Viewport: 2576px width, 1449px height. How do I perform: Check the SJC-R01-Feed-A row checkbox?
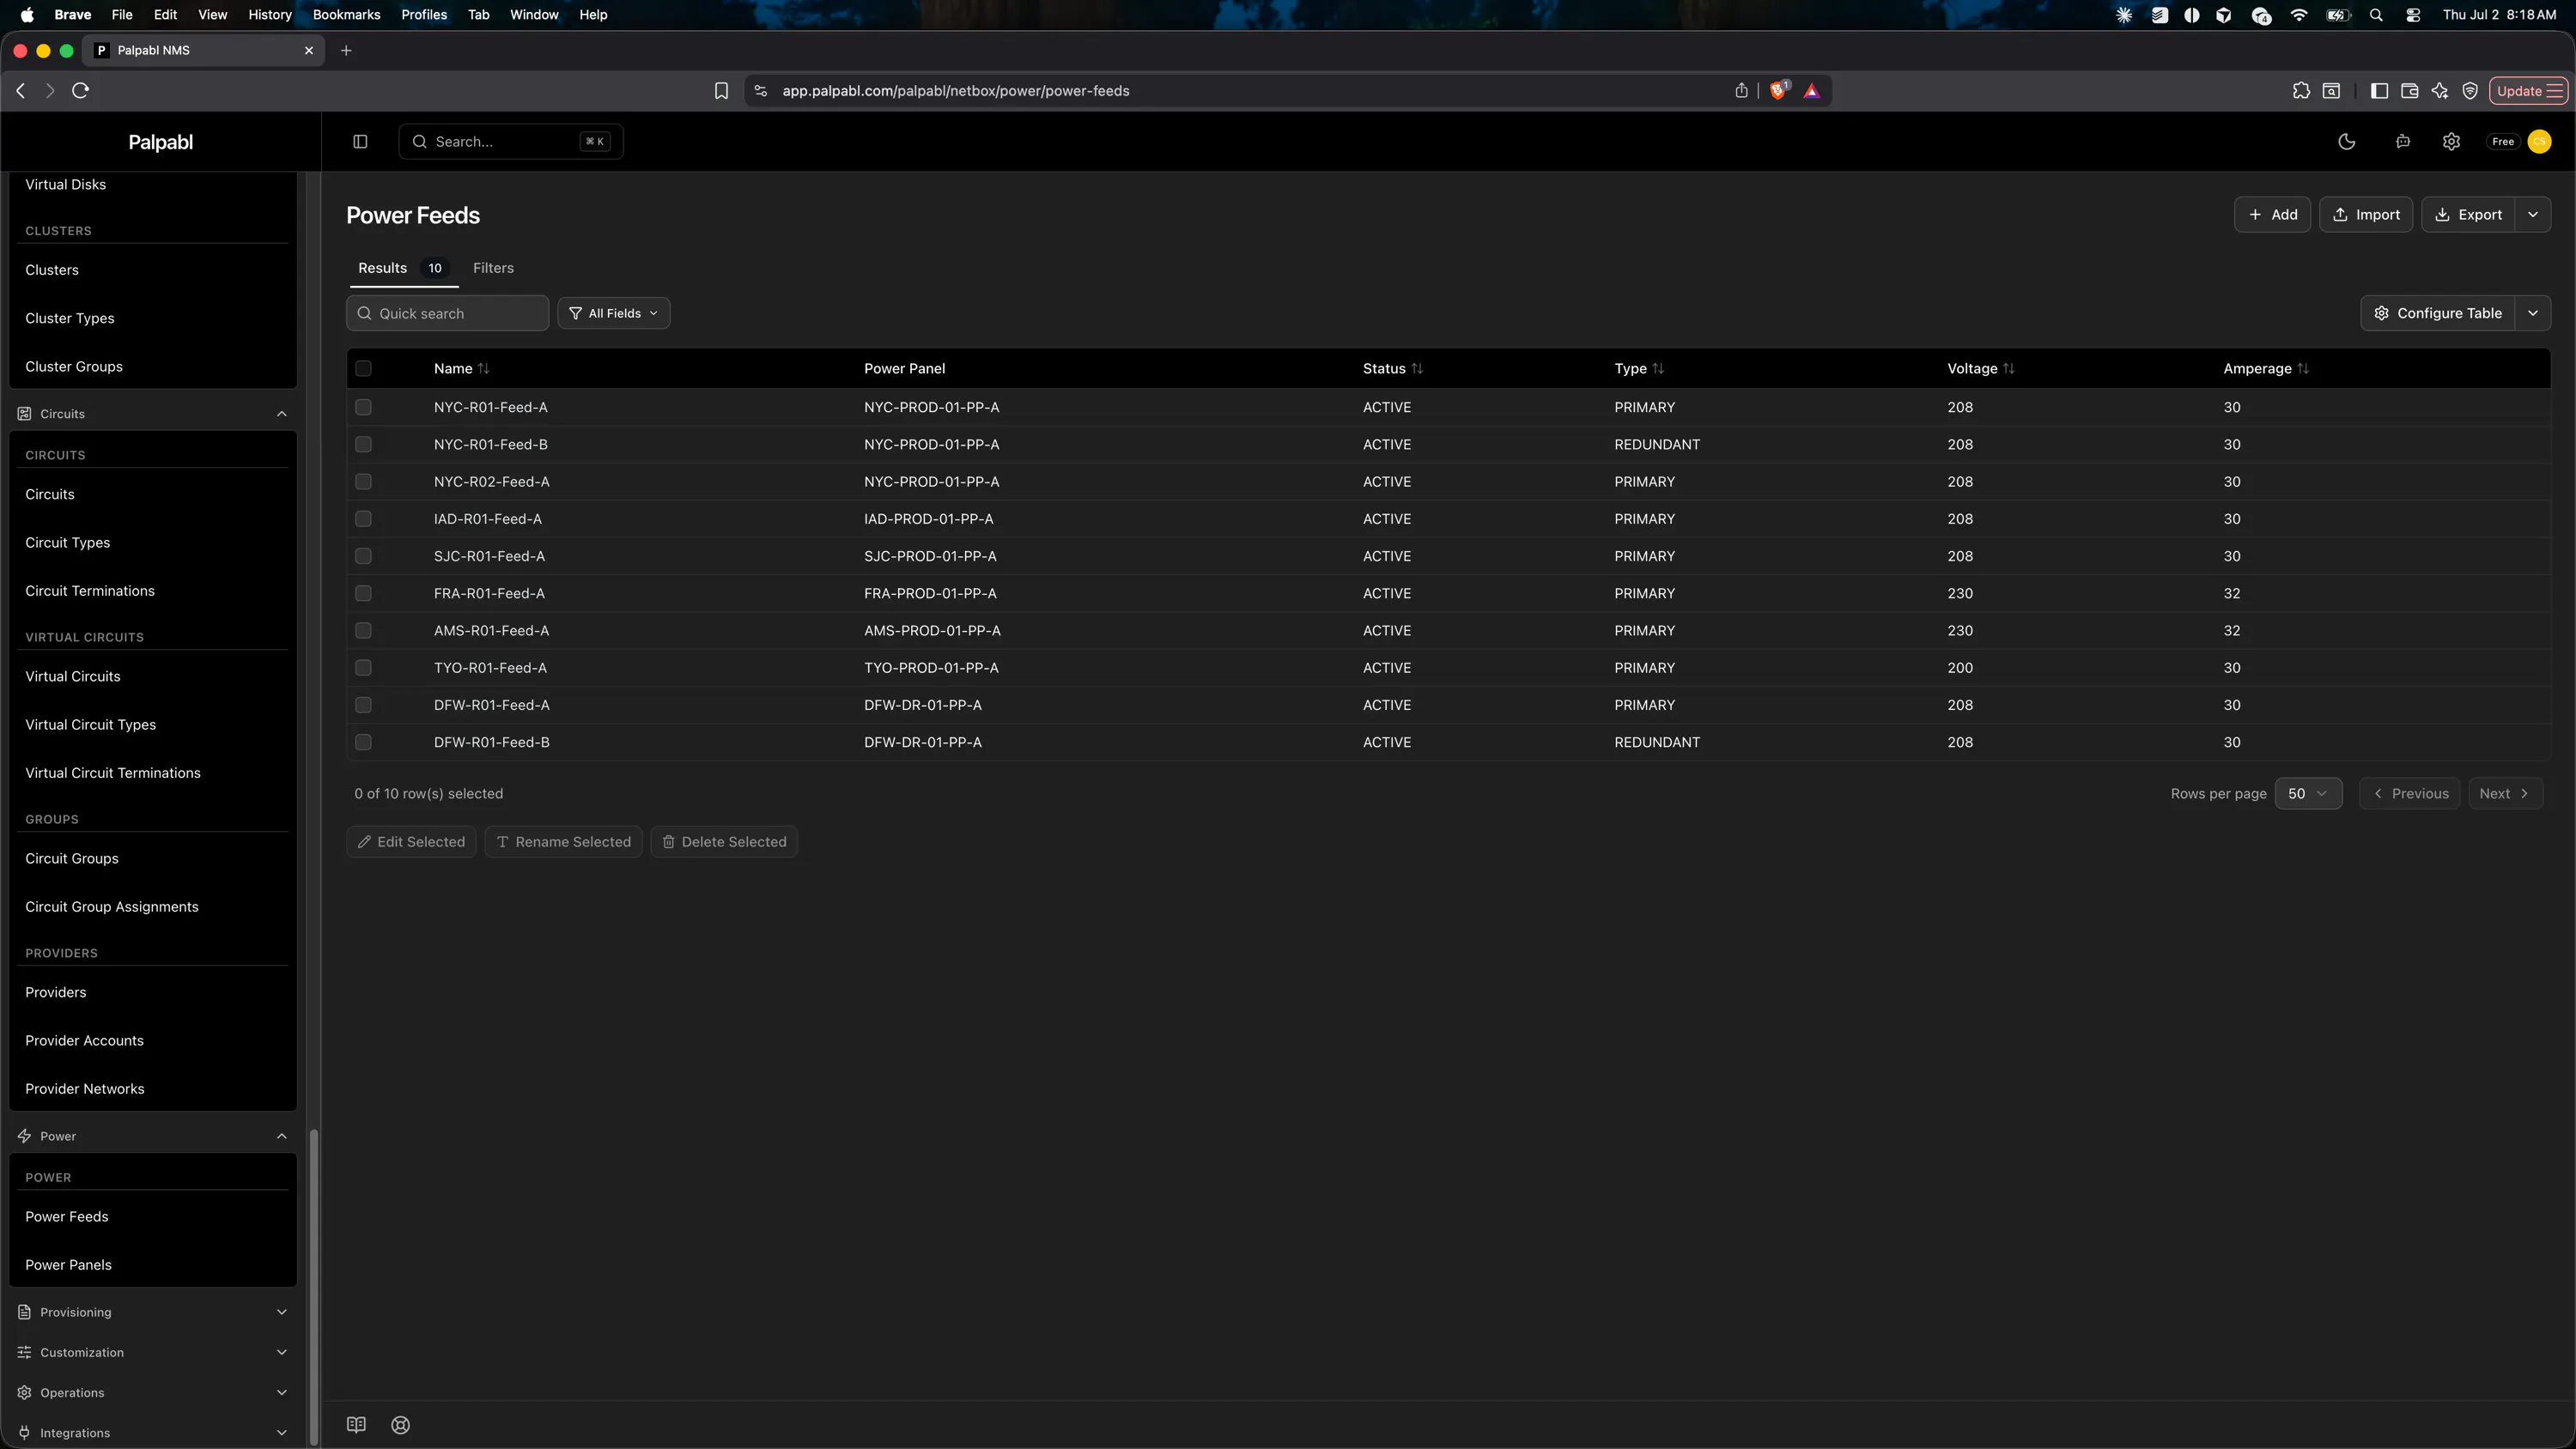(363, 556)
